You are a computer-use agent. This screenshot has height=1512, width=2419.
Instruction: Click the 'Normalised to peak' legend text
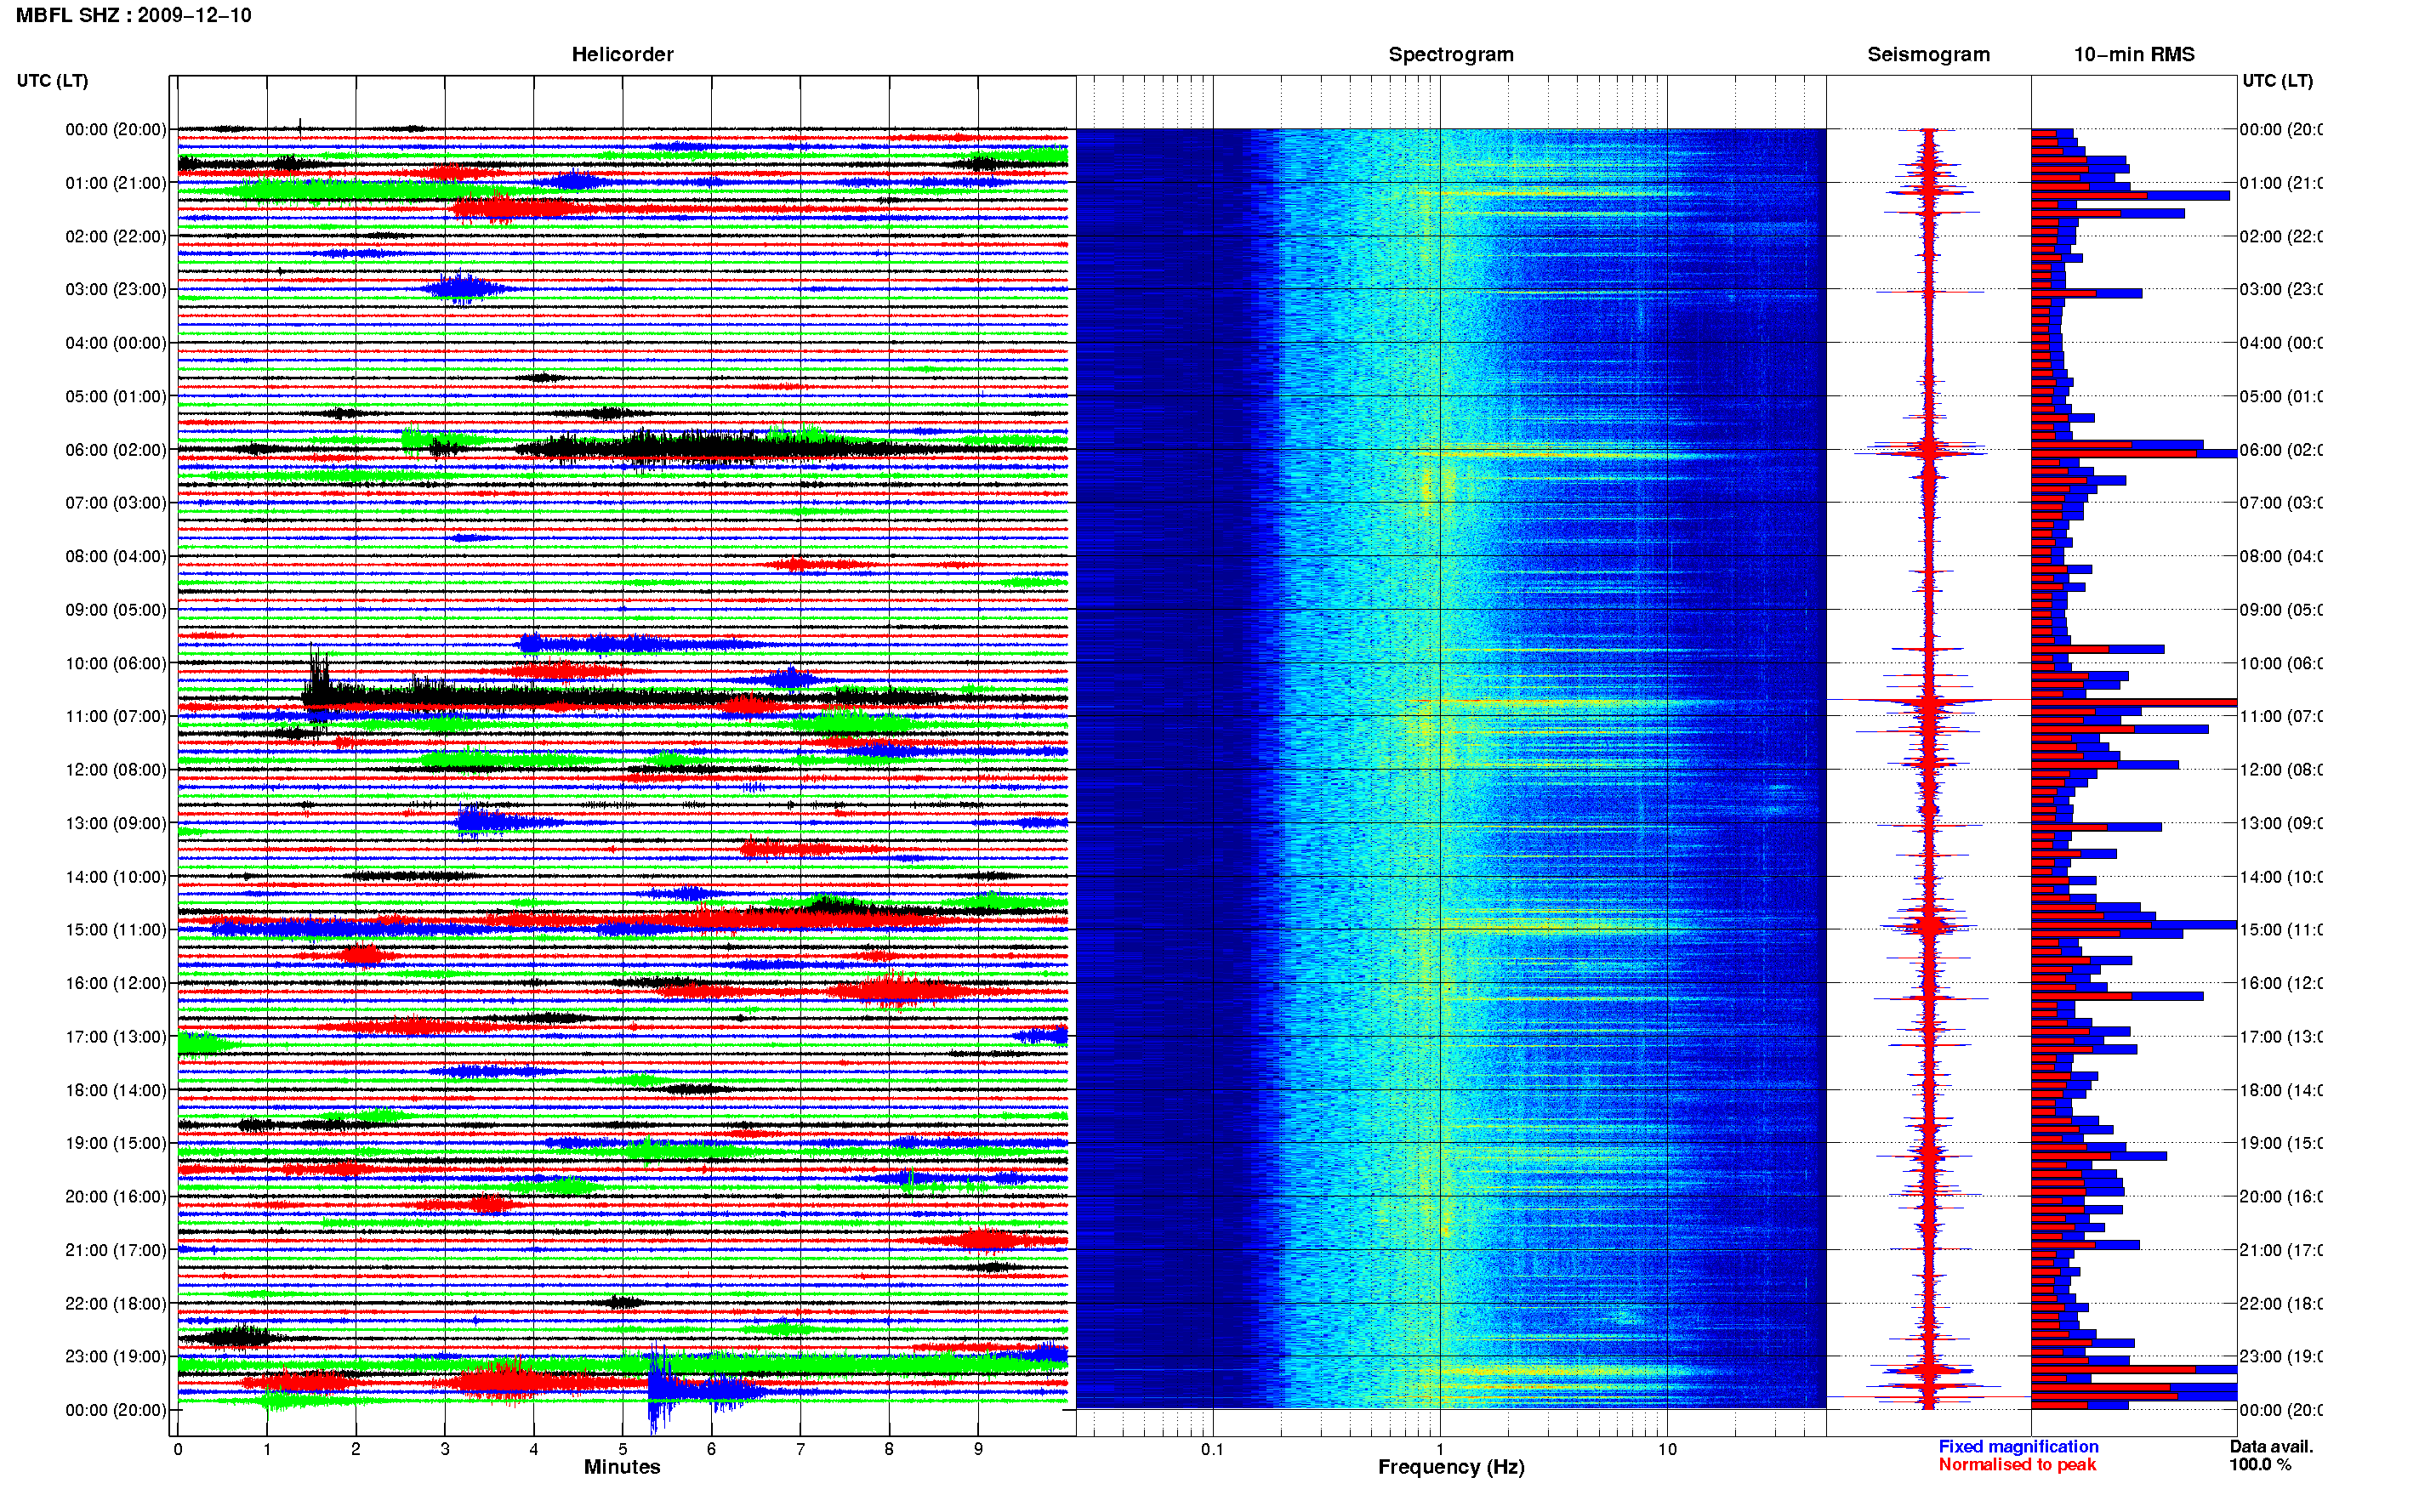tap(2017, 1464)
